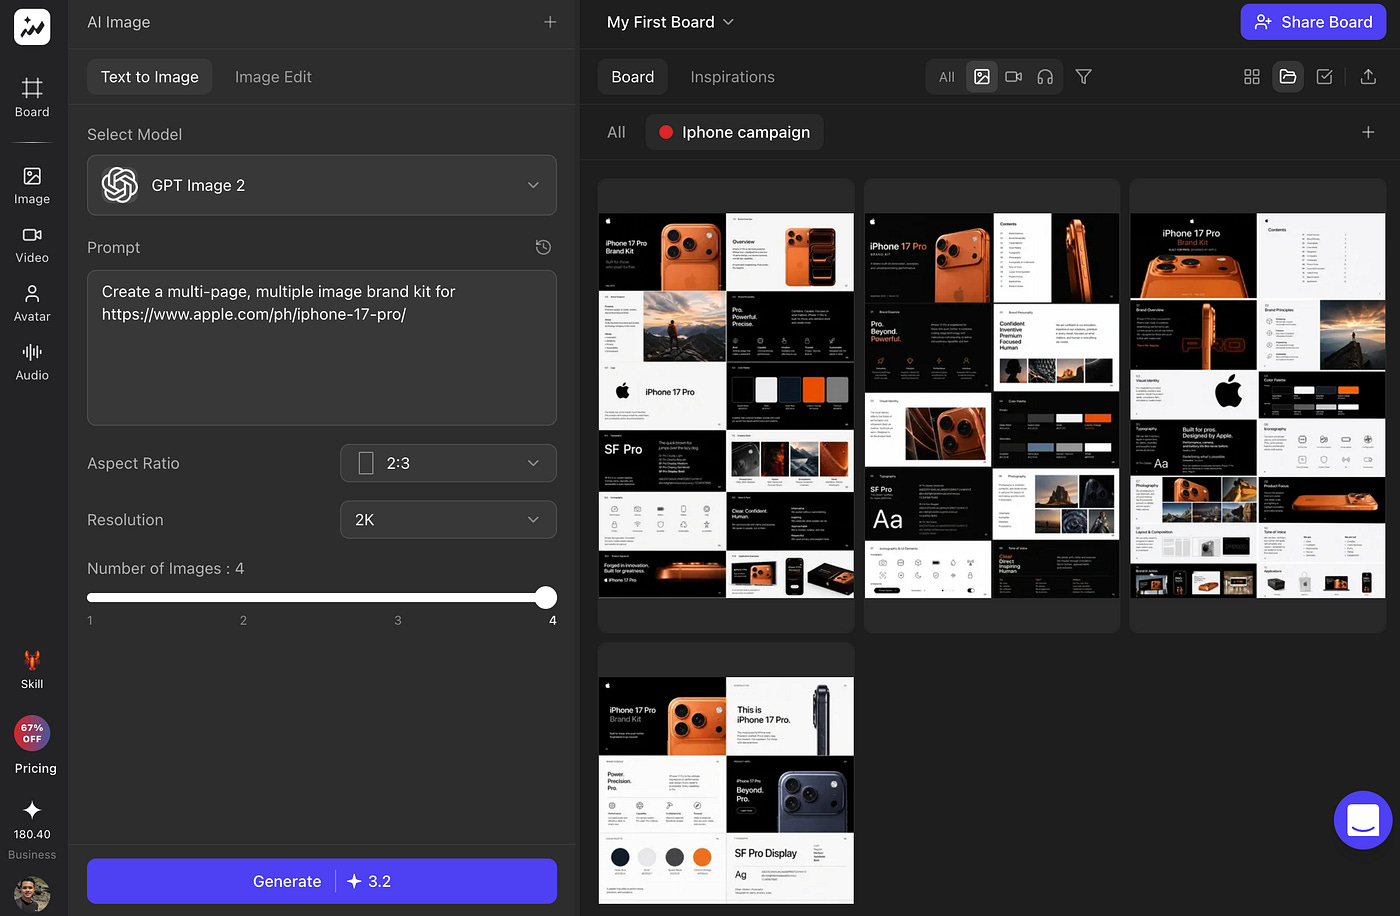Image resolution: width=1400 pixels, height=916 pixels.
Task: Add a new folder with plus icon
Action: click(1368, 132)
